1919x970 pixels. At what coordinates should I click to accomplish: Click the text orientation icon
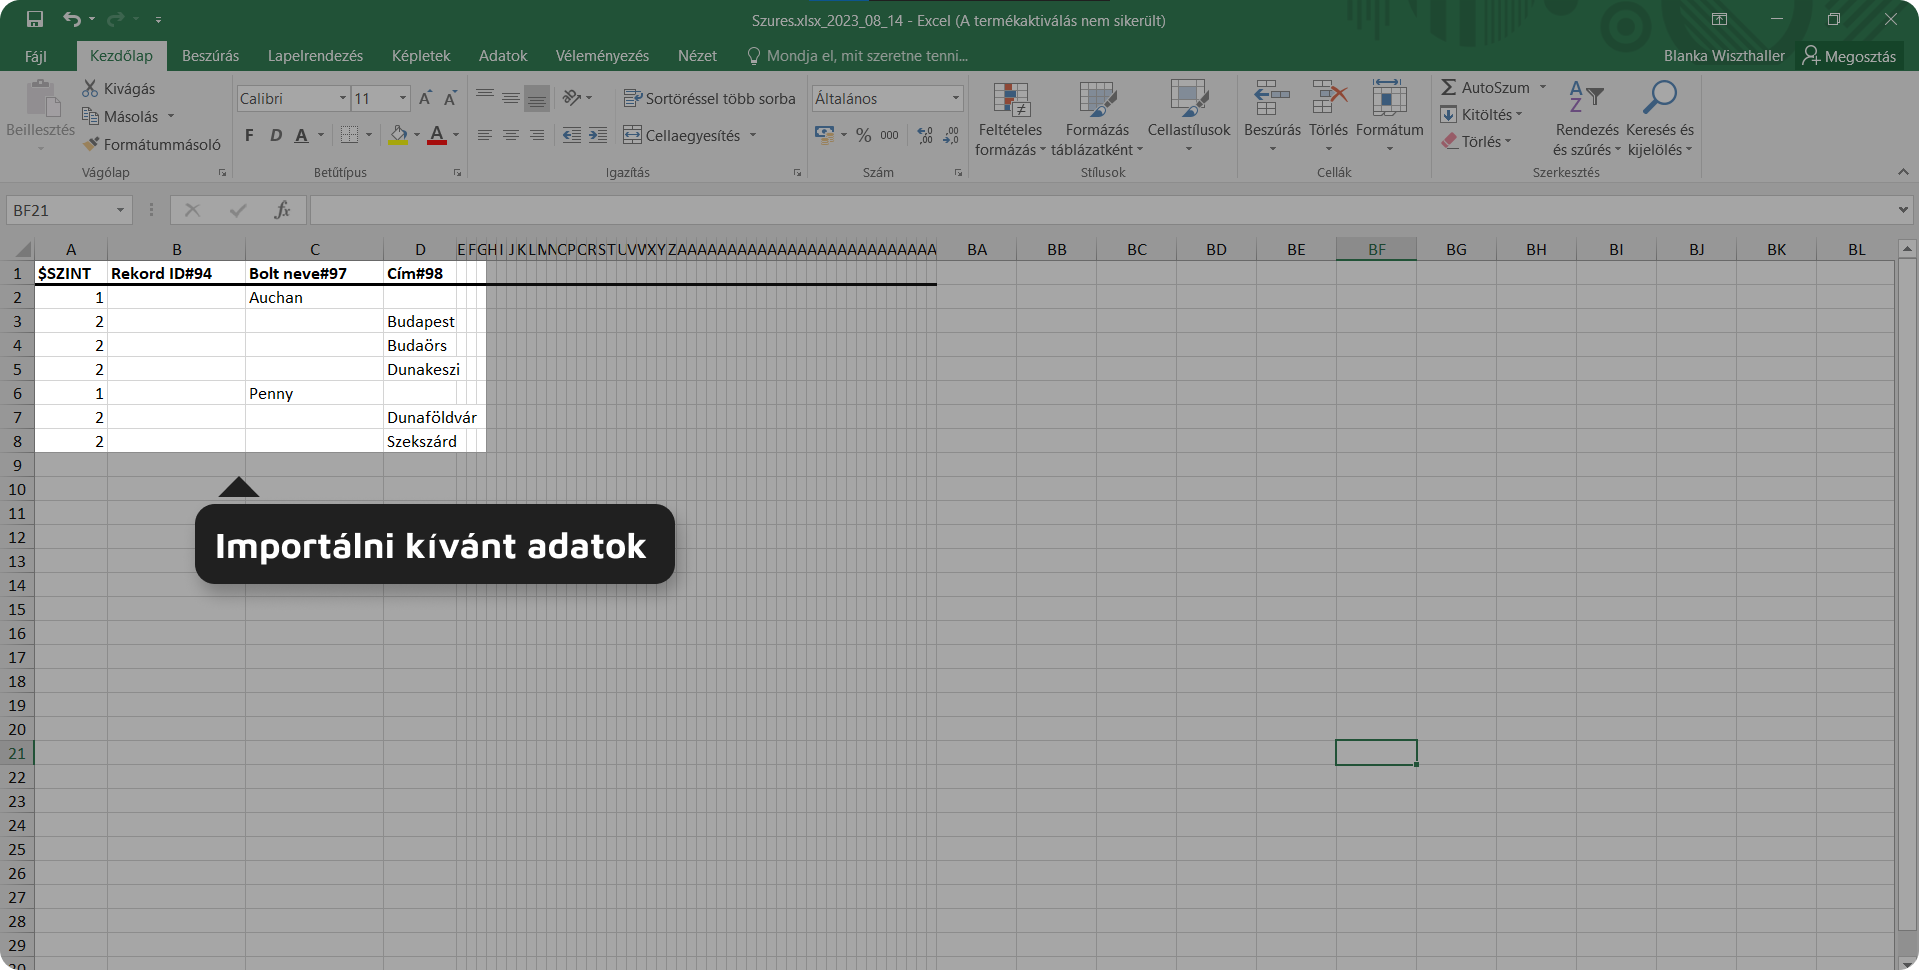572,98
